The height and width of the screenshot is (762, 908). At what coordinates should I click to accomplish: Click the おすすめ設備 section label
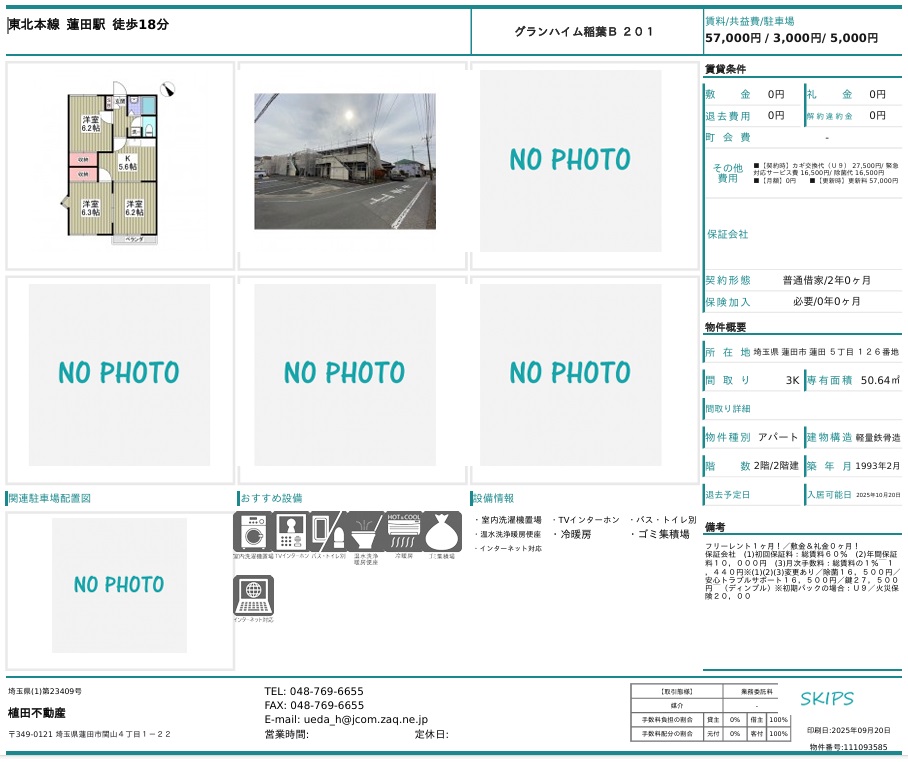[x=271, y=498]
